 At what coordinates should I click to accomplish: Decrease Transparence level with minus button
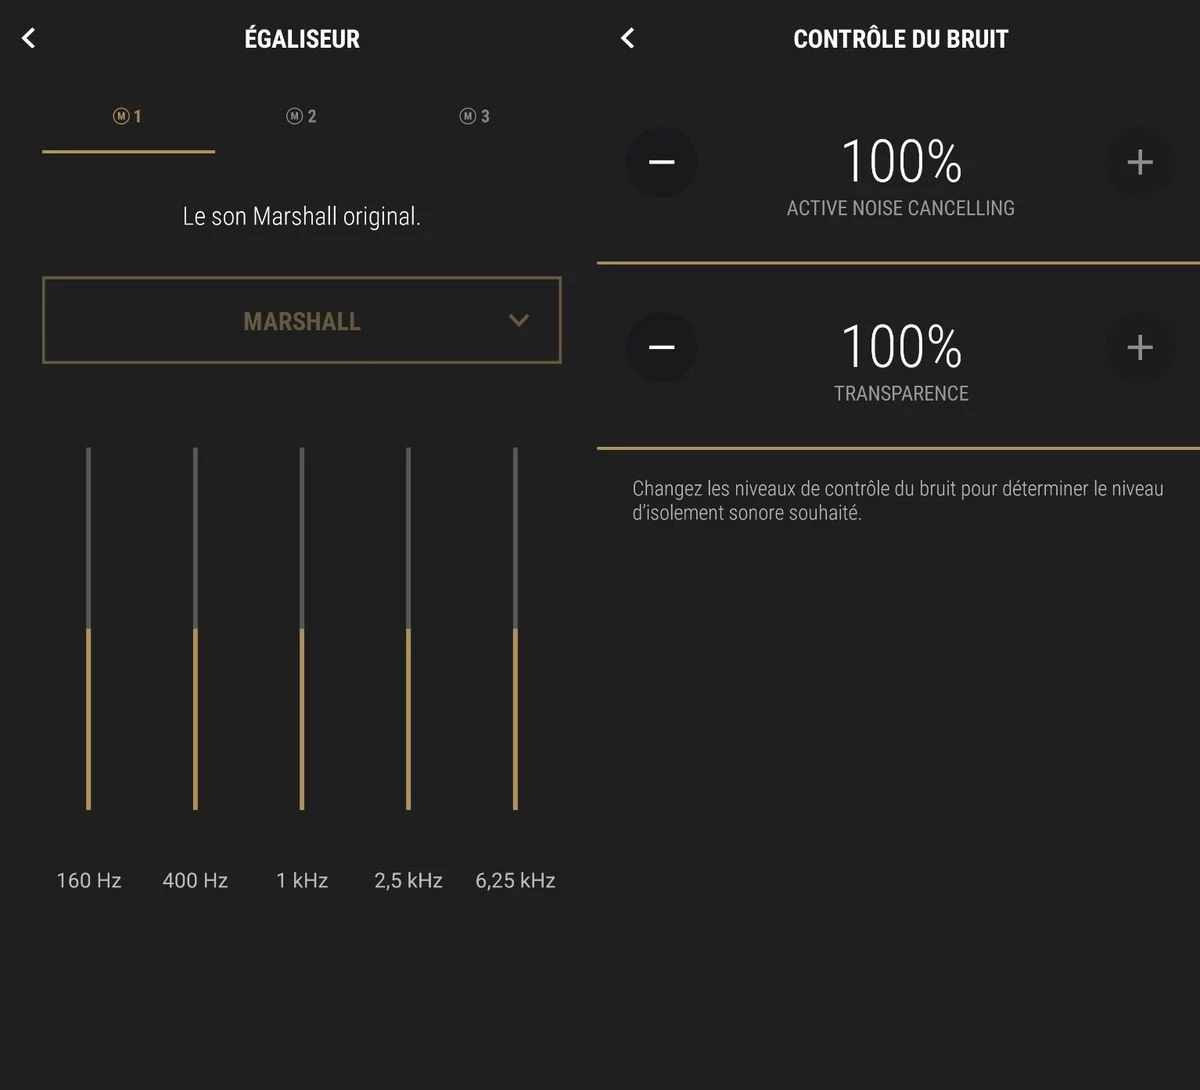pos(662,347)
